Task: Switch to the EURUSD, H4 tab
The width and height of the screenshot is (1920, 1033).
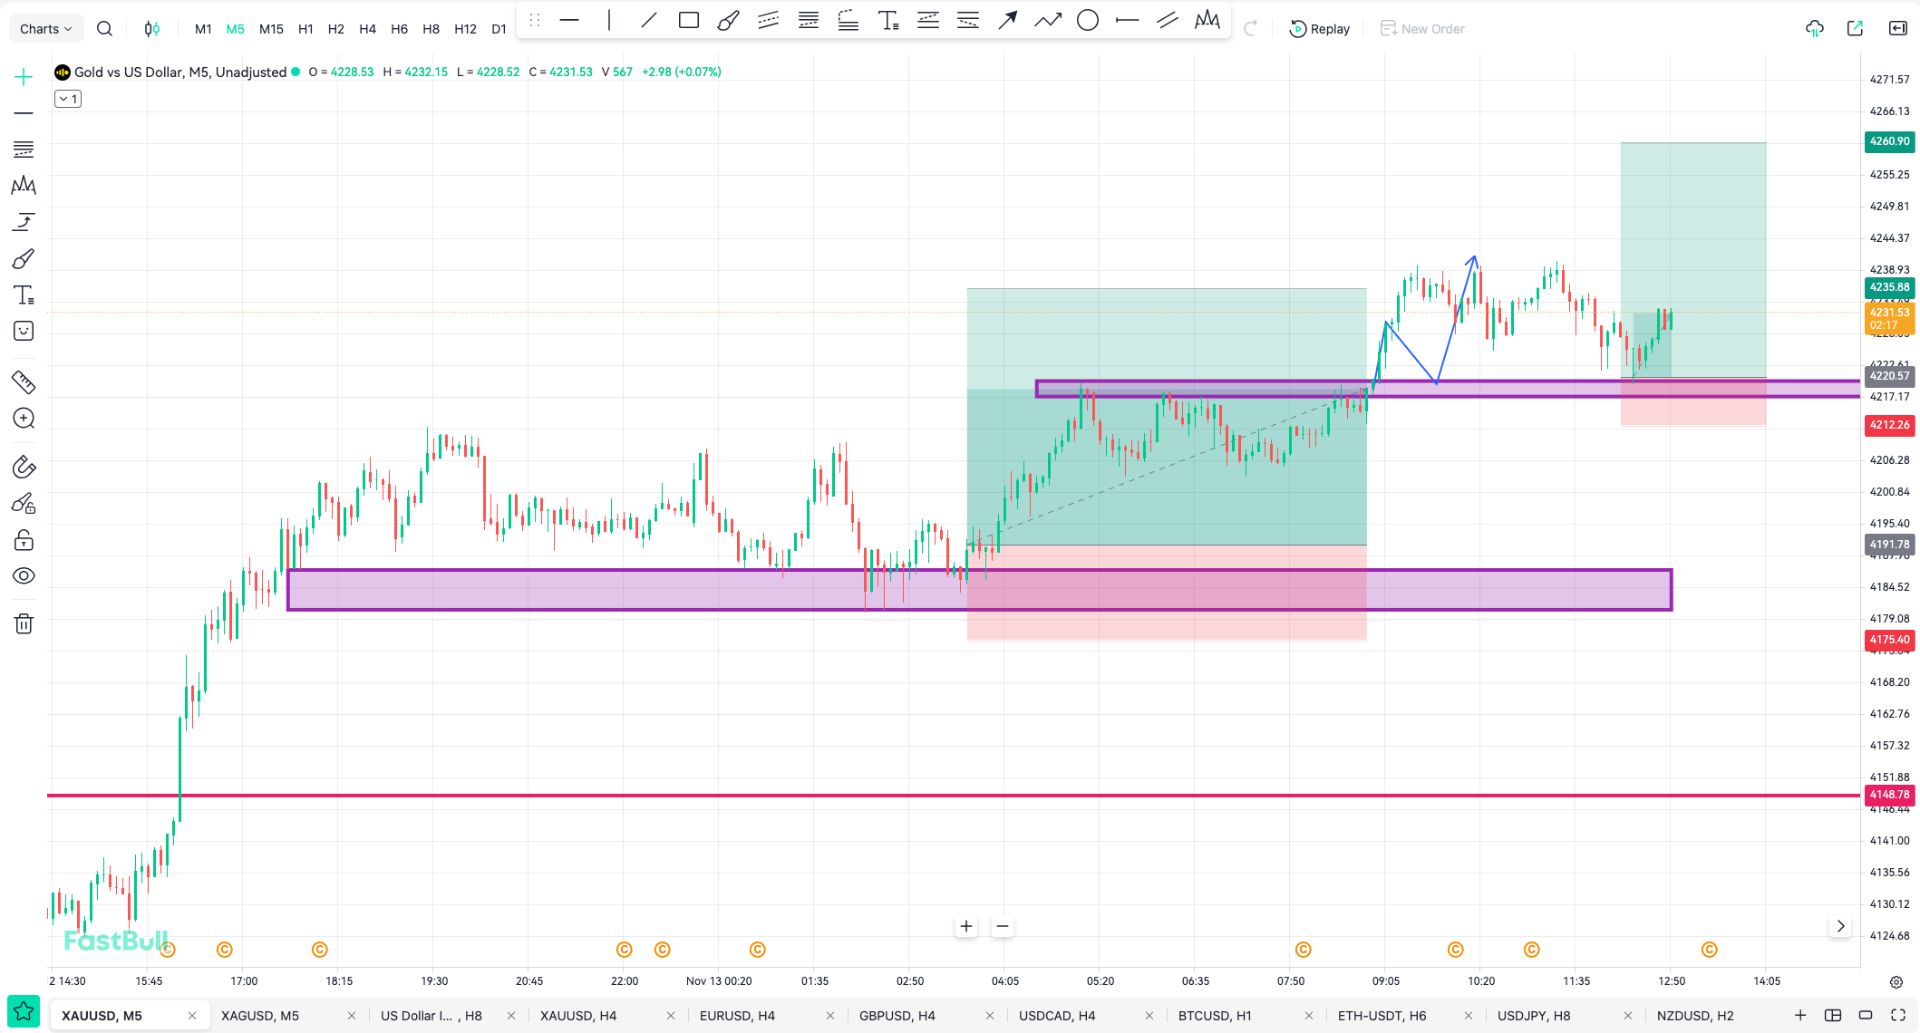Action: click(737, 1016)
